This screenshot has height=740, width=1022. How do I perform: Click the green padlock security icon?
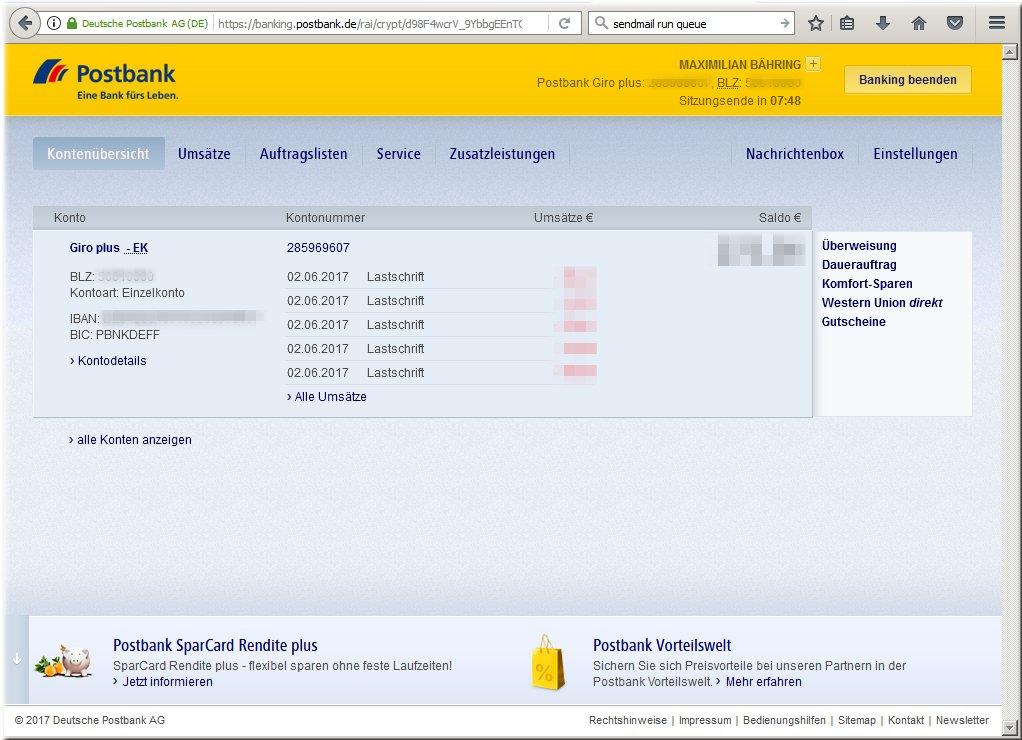[x=72, y=23]
